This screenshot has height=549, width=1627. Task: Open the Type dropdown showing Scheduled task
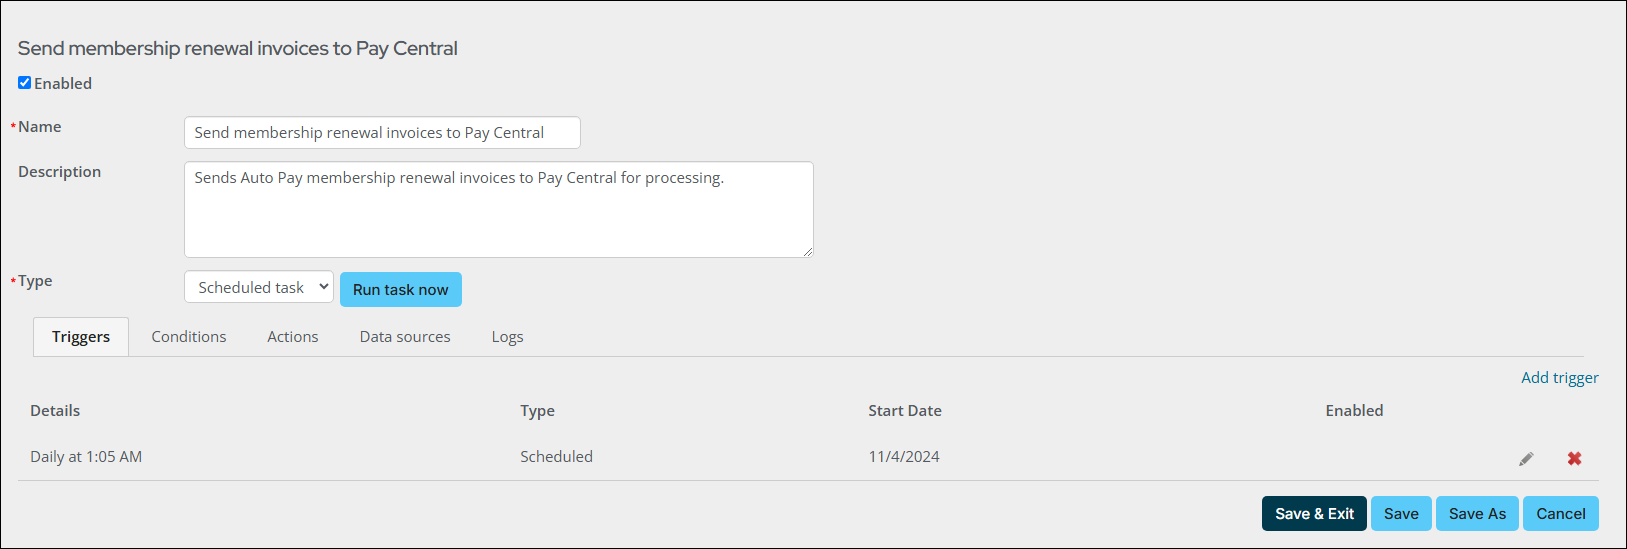[x=259, y=287]
